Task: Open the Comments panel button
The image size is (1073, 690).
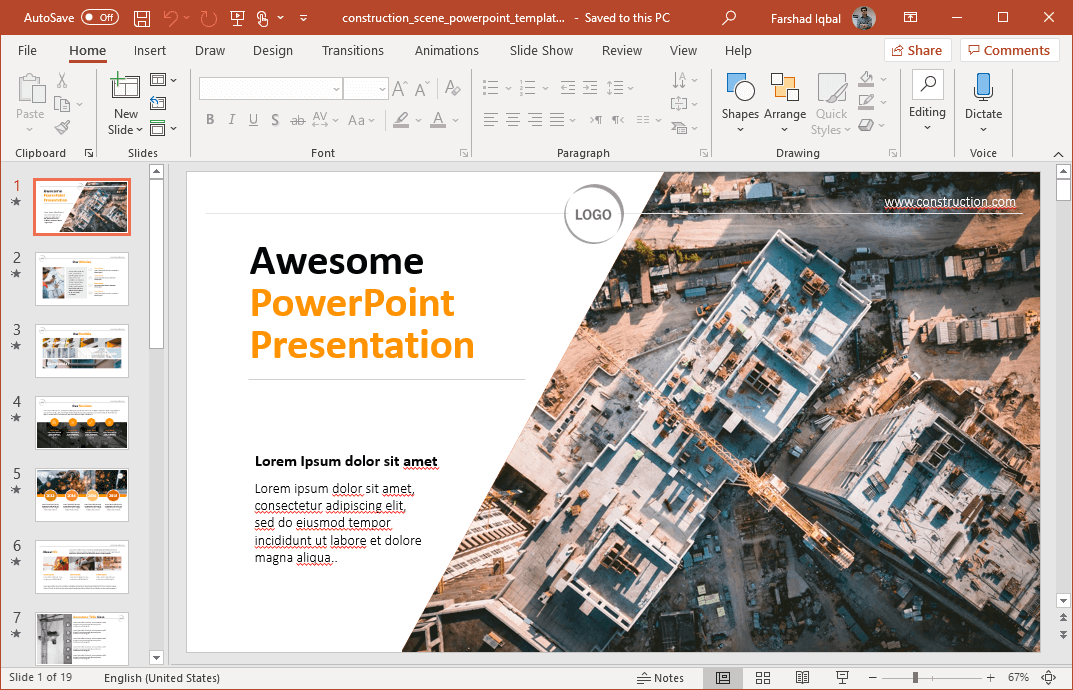Action: coord(1009,49)
